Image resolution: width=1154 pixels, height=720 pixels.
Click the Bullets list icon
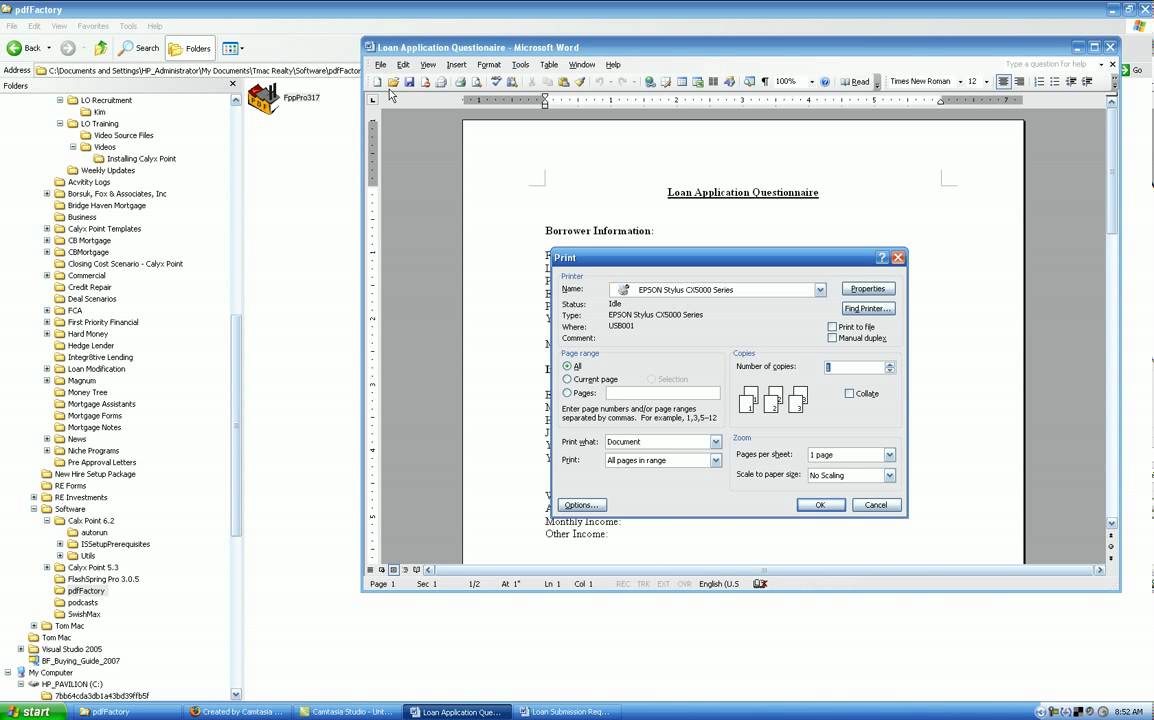[x=1055, y=82]
